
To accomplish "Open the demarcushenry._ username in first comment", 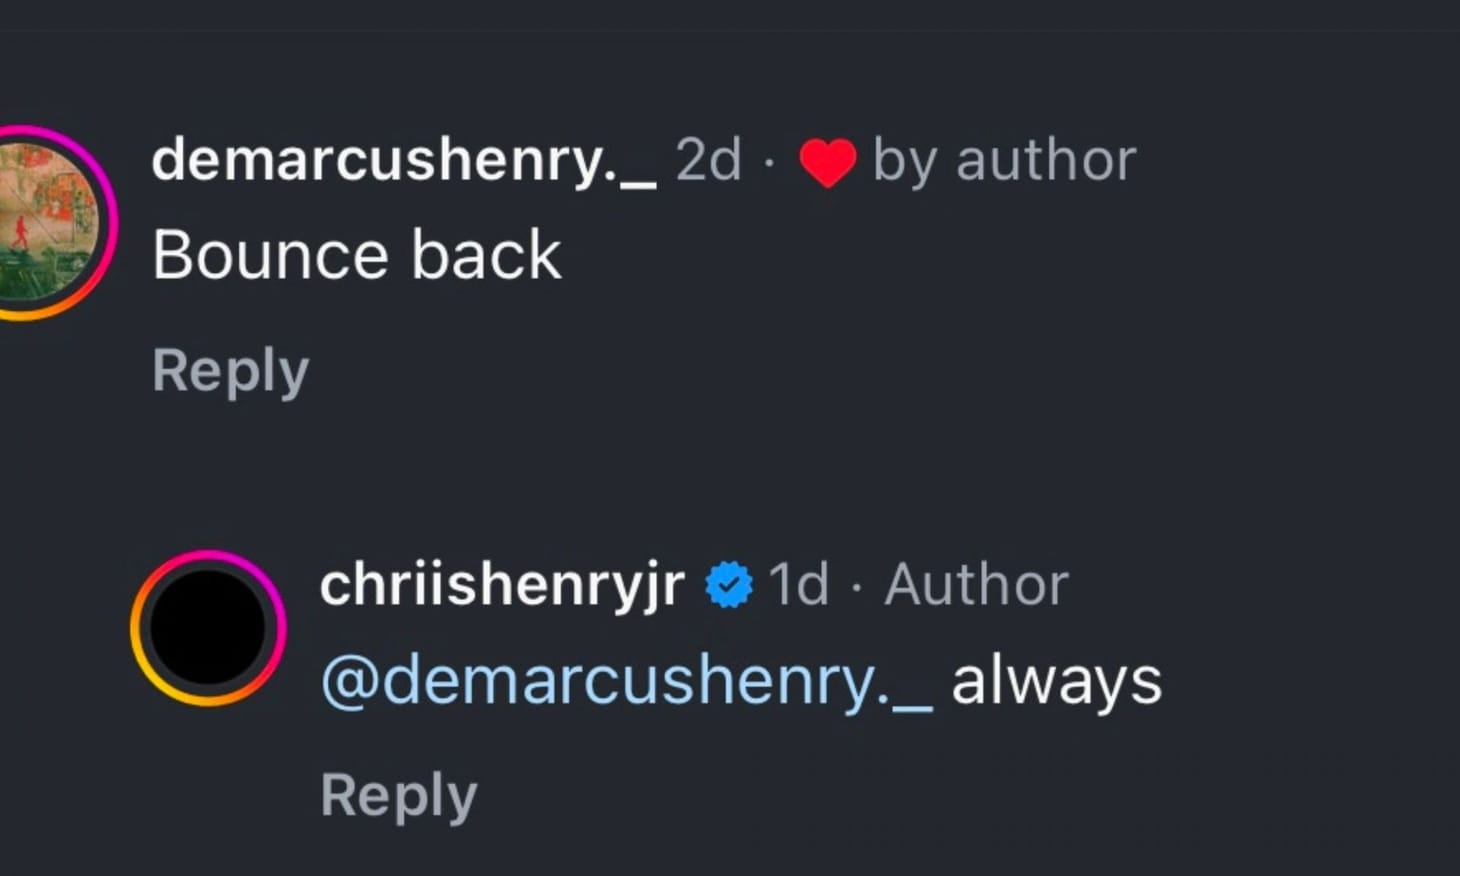I will coord(403,160).
